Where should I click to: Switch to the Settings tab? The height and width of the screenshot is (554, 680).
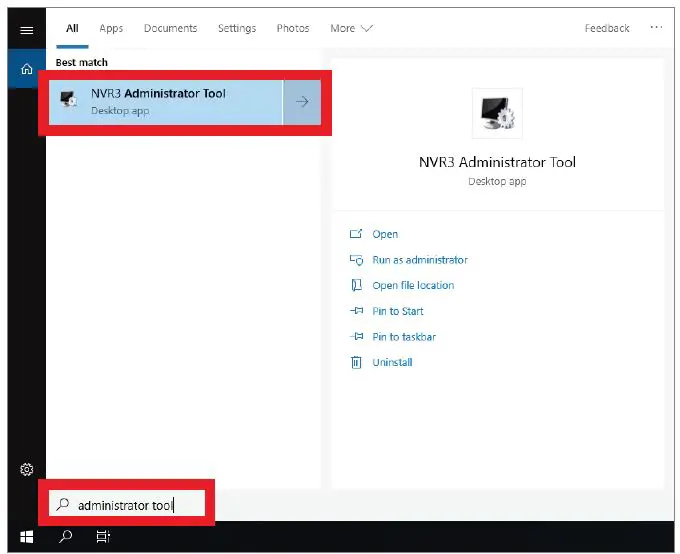237,28
